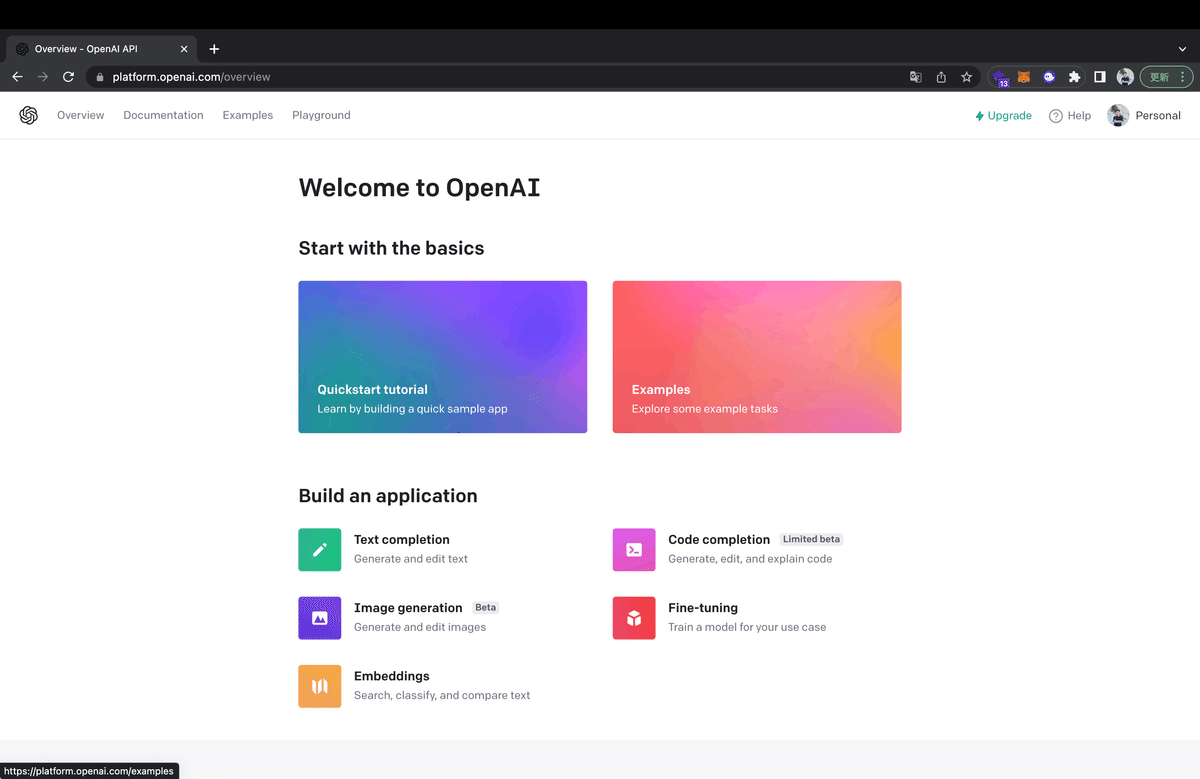Click the 'Welcome to OpenAI' heading

(x=419, y=188)
